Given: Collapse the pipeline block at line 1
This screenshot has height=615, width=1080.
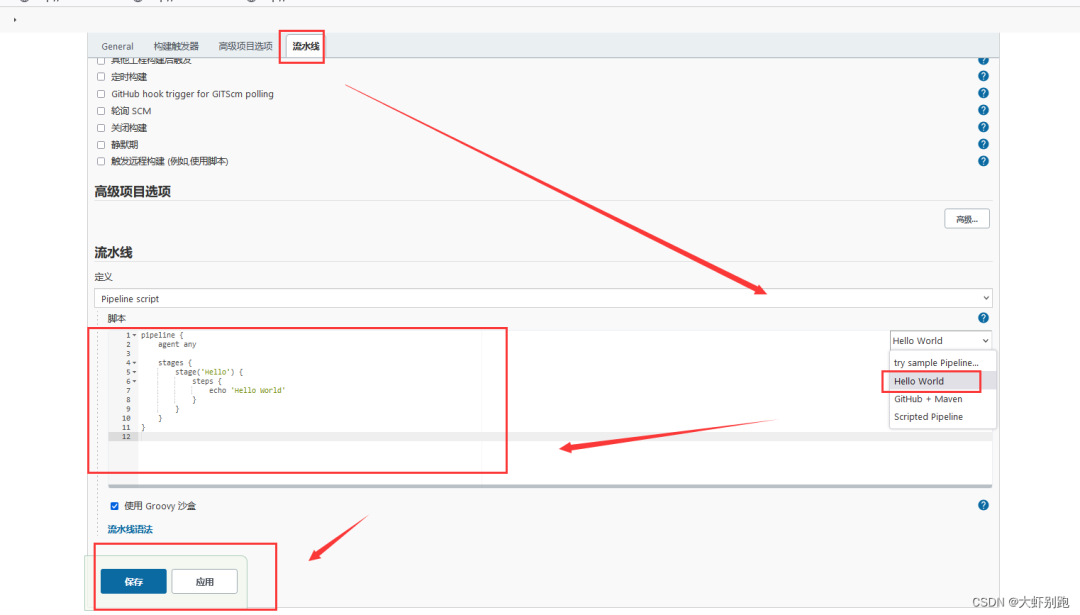Looking at the screenshot, I should 135,335.
